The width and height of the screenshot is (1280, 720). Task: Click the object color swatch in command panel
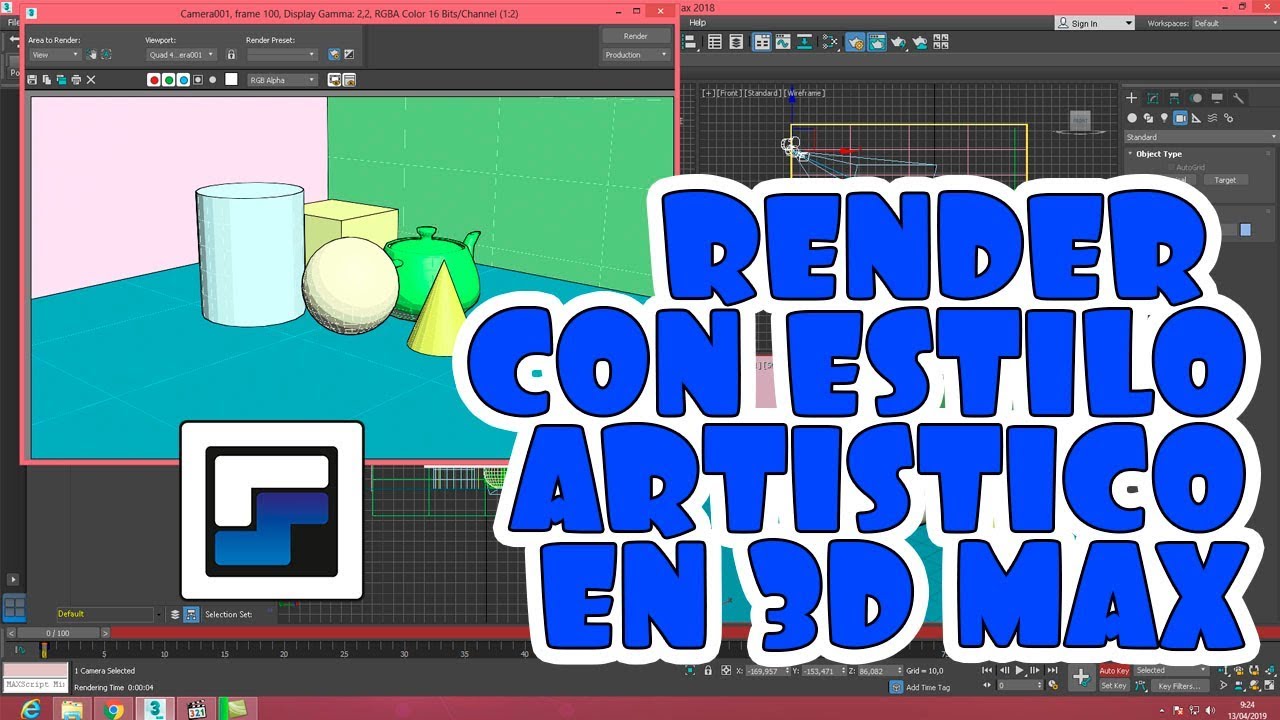click(x=1246, y=230)
